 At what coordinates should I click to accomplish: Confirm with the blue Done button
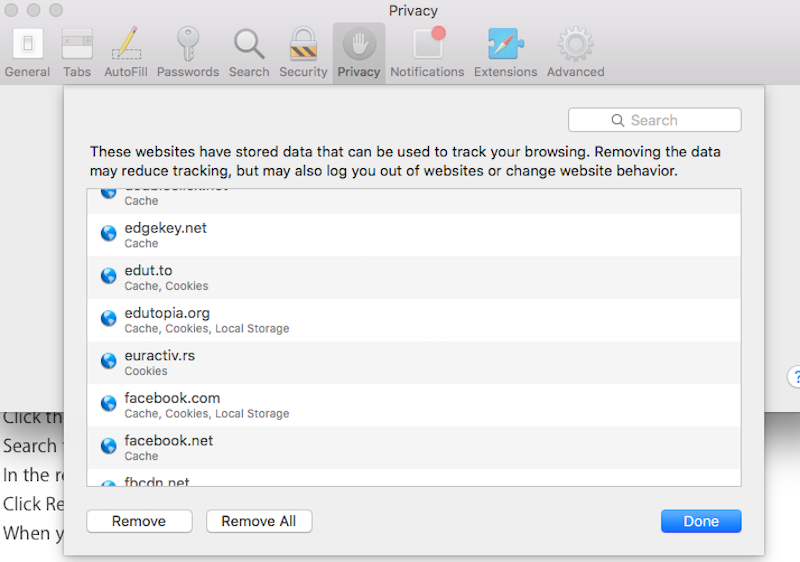(x=701, y=521)
